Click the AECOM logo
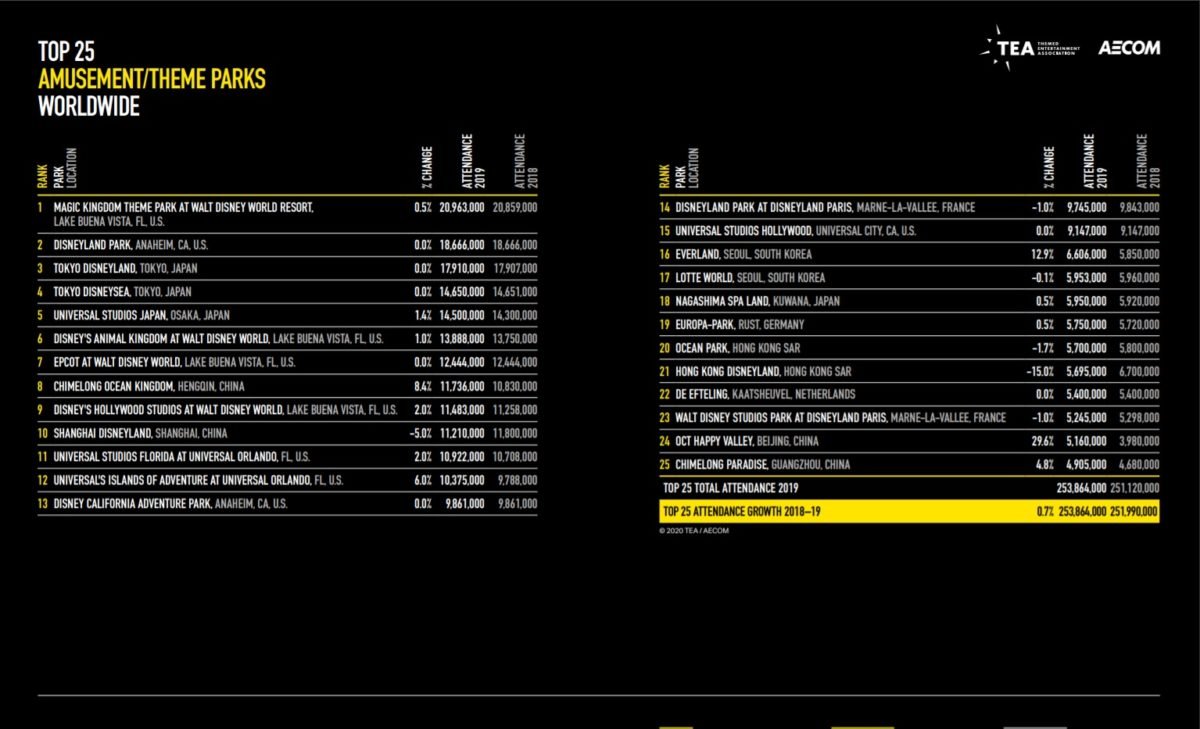 click(1129, 48)
